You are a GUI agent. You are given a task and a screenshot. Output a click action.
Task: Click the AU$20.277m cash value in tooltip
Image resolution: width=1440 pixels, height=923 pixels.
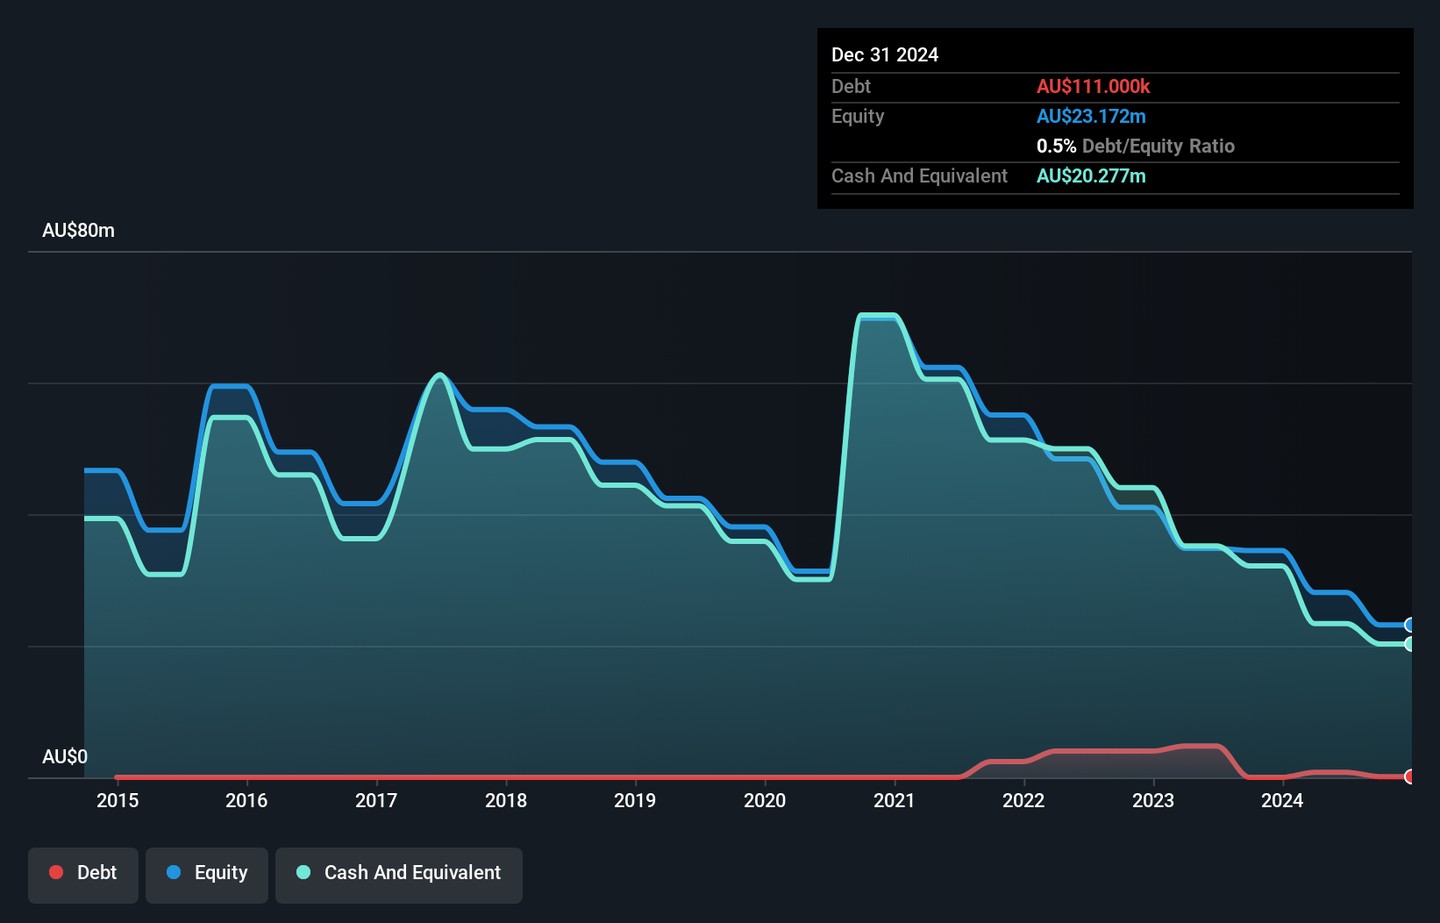pyautogui.click(x=1091, y=176)
